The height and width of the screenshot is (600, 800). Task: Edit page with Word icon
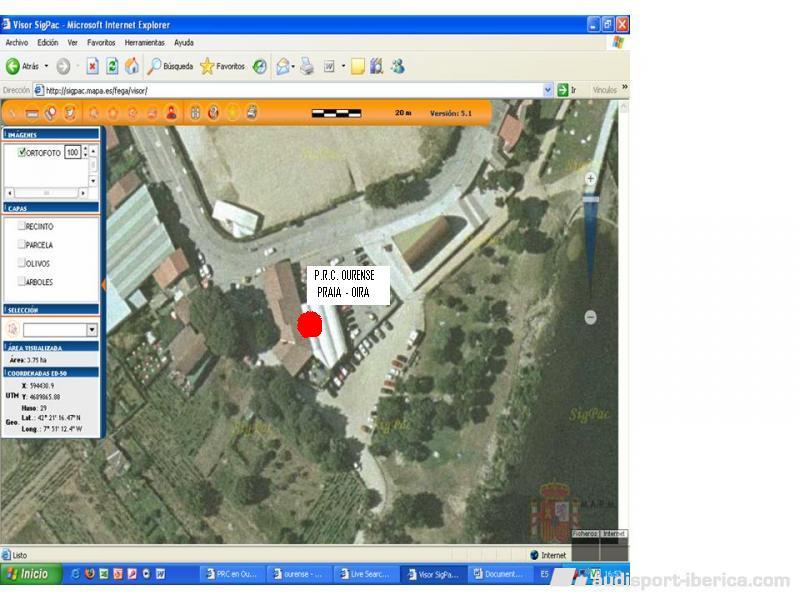coord(329,66)
